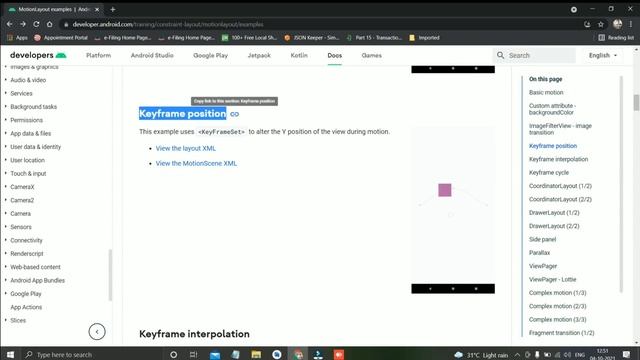Image resolution: width=640 pixels, height=360 pixels.
Task: Open the Mail app on the taskbar
Action: (215, 355)
